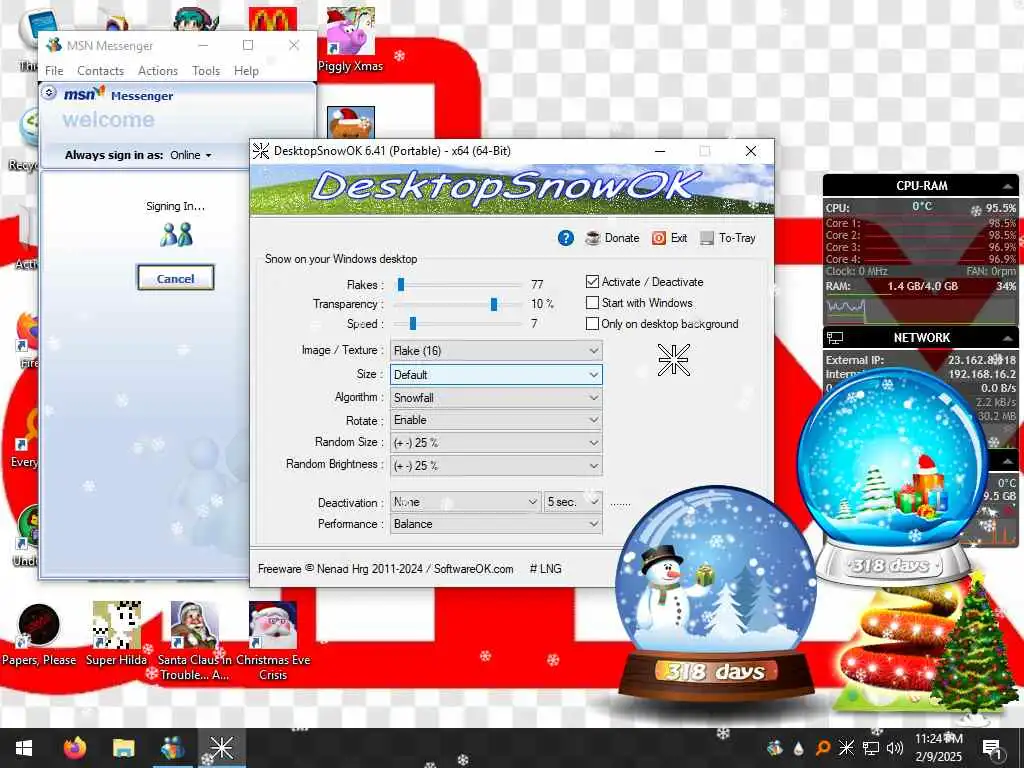Select the Santa-hat desktop icon under Piggly Xmas
Viewport: 1024px width, 768px height.
tap(351, 122)
